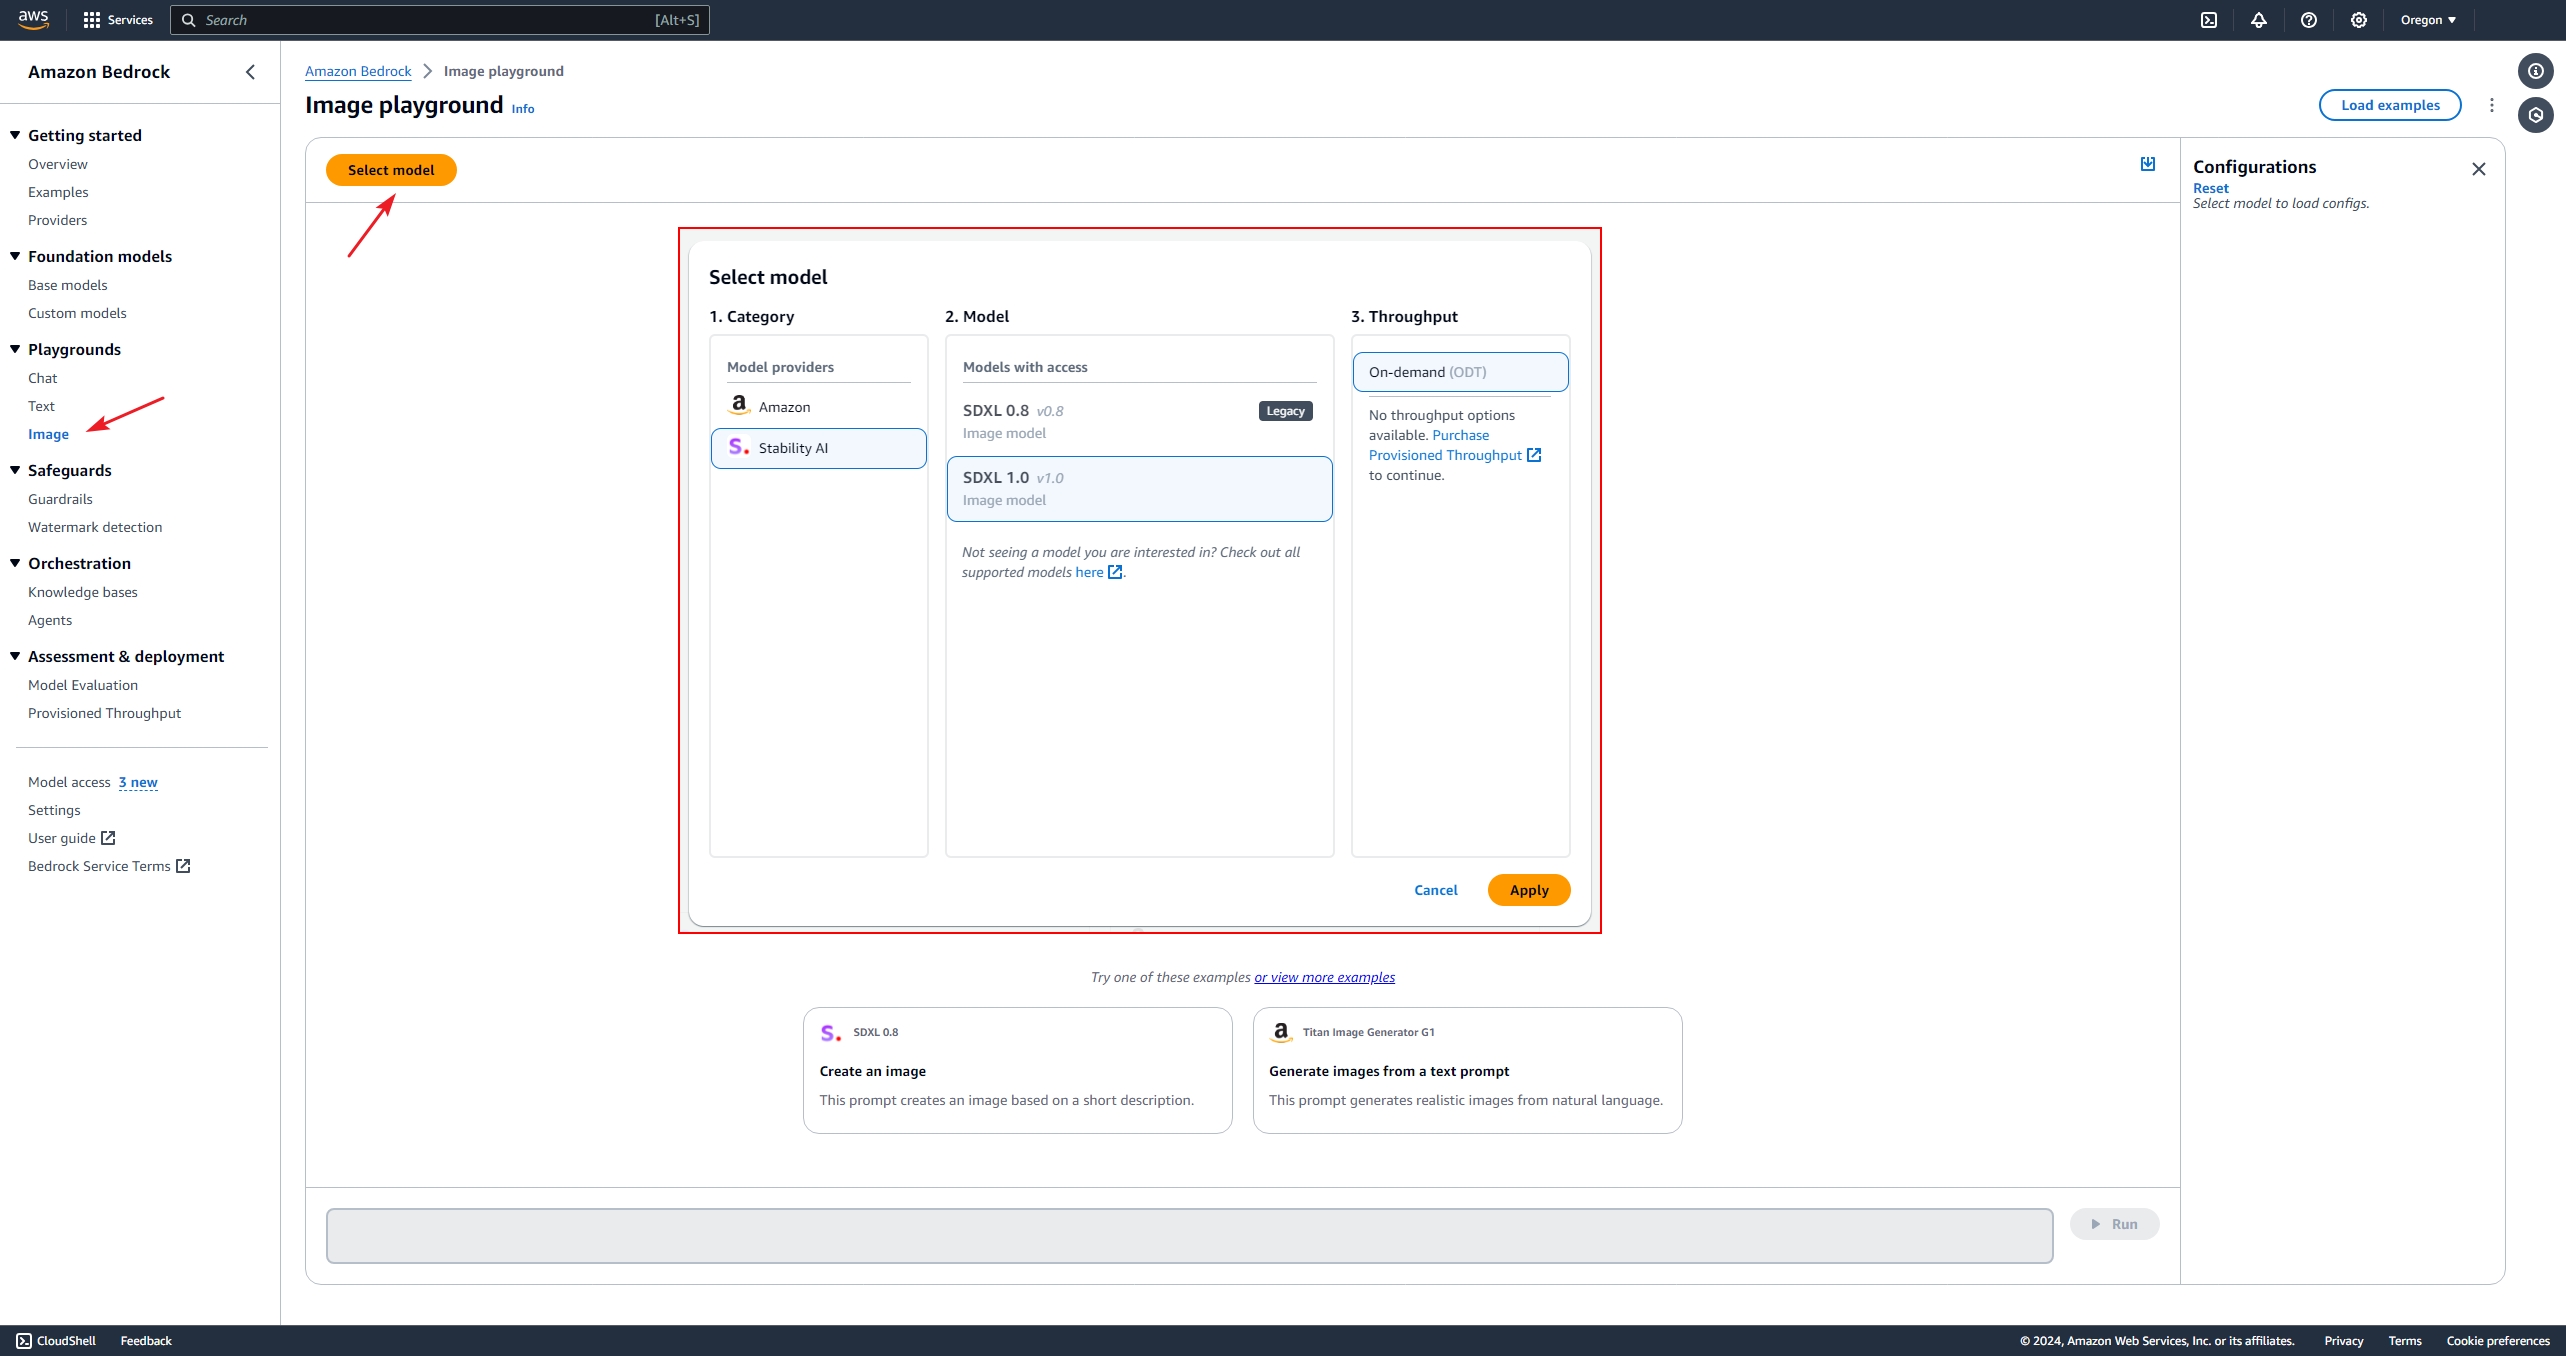Select On-demand throughput option
The image size is (2566, 1356).
[x=1460, y=372]
